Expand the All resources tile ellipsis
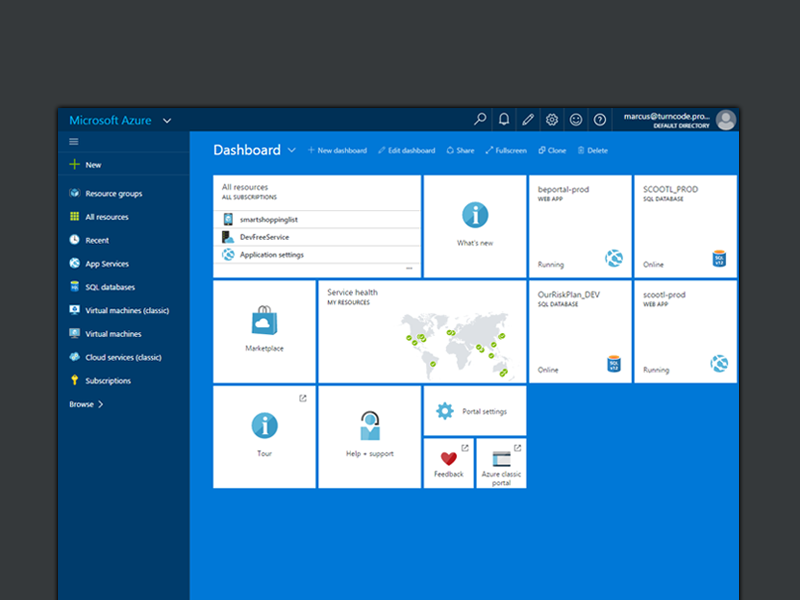 pyautogui.click(x=409, y=268)
